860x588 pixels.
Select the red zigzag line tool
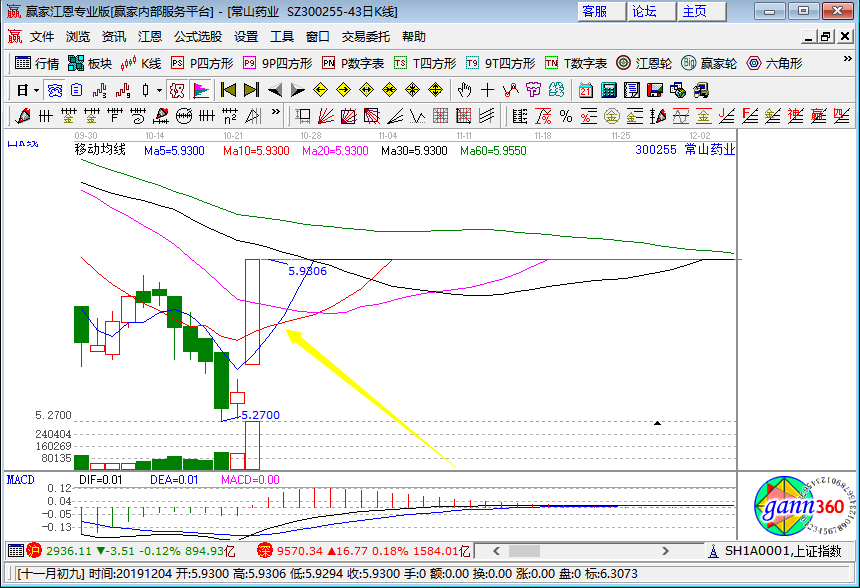511,90
